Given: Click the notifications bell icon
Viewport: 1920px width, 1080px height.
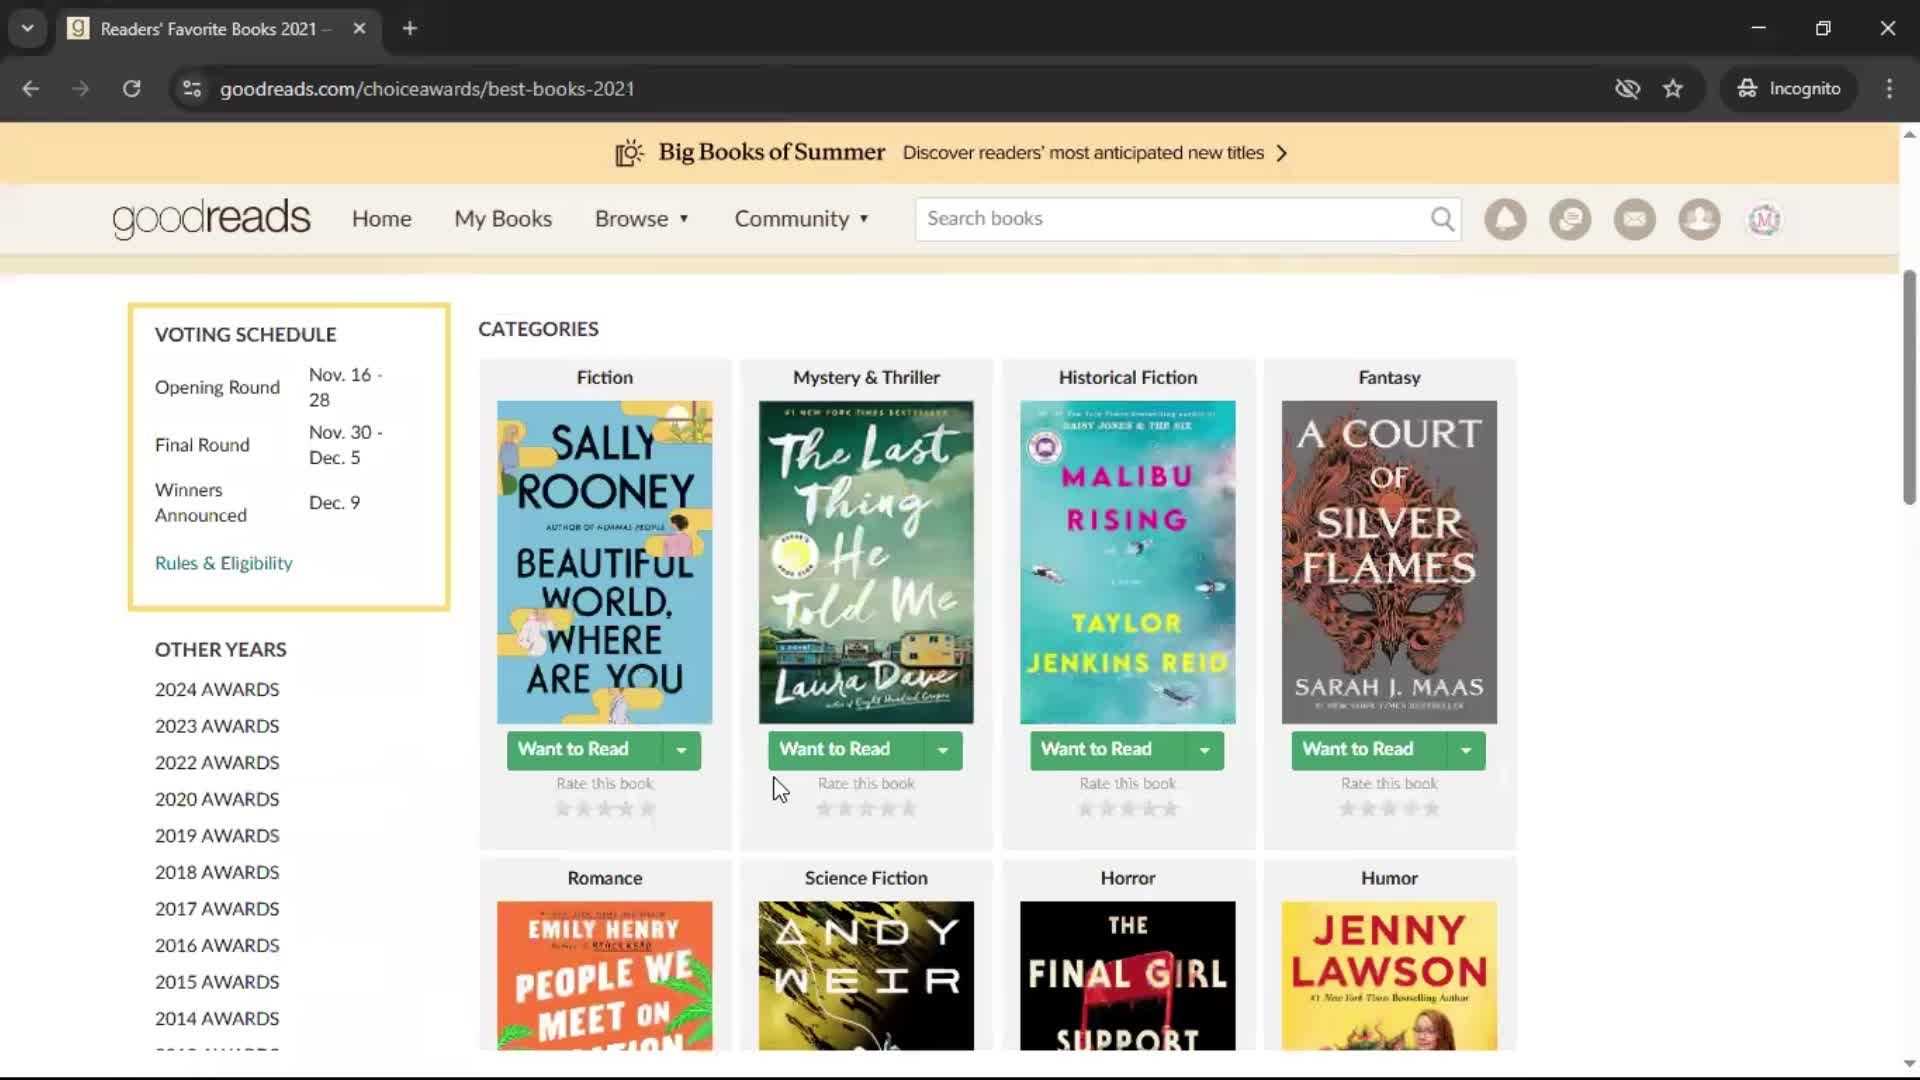Looking at the screenshot, I should point(1505,219).
